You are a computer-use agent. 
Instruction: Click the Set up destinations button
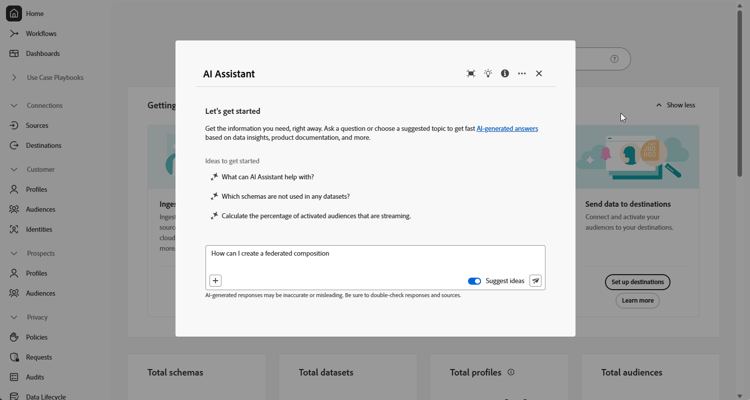pyautogui.click(x=637, y=282)
